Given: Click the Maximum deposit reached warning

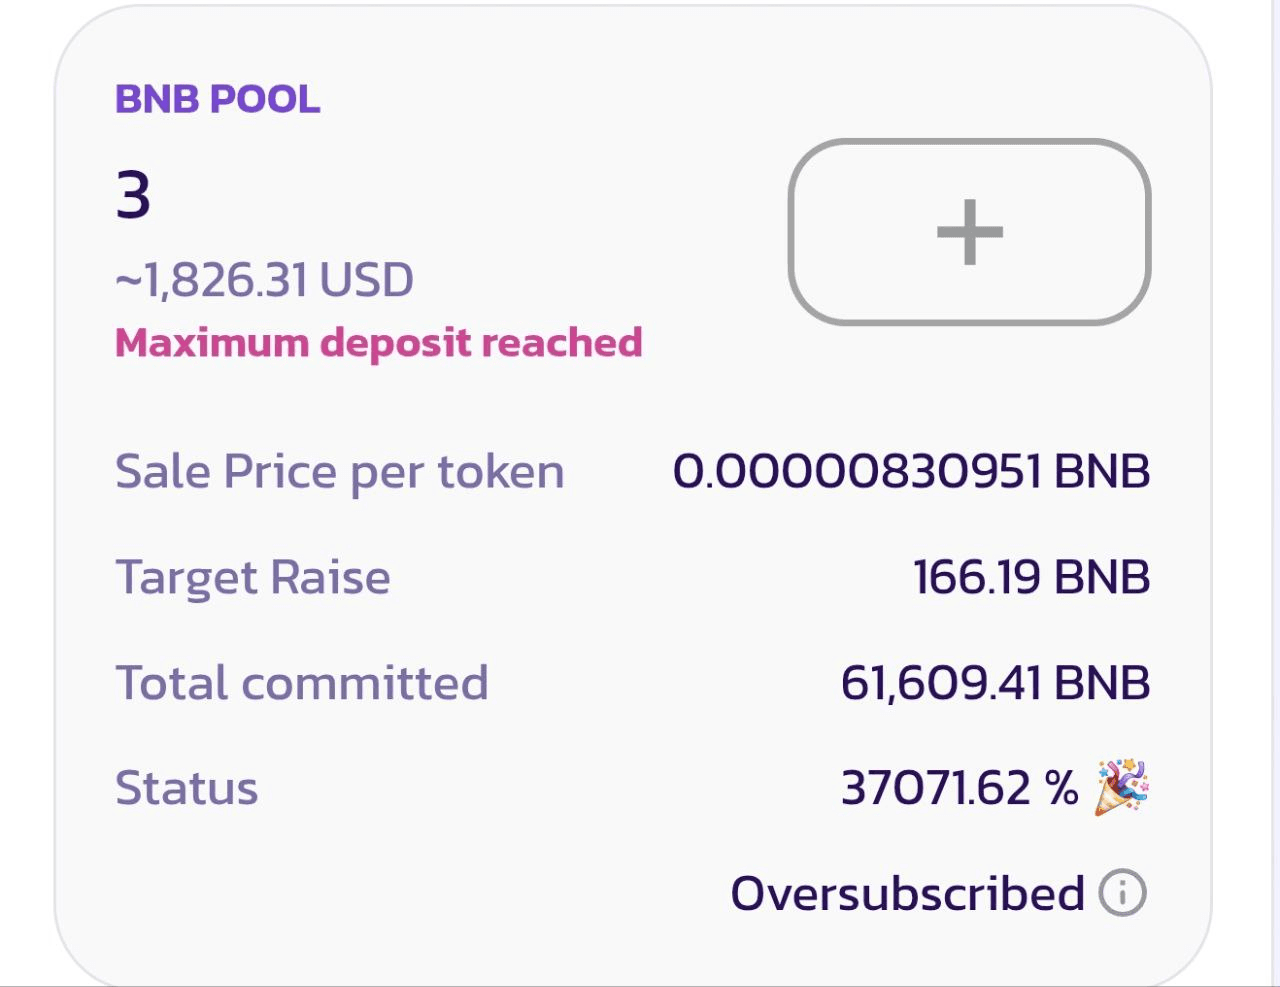Looking at the screenshot, I should click(x=378, y=342).
